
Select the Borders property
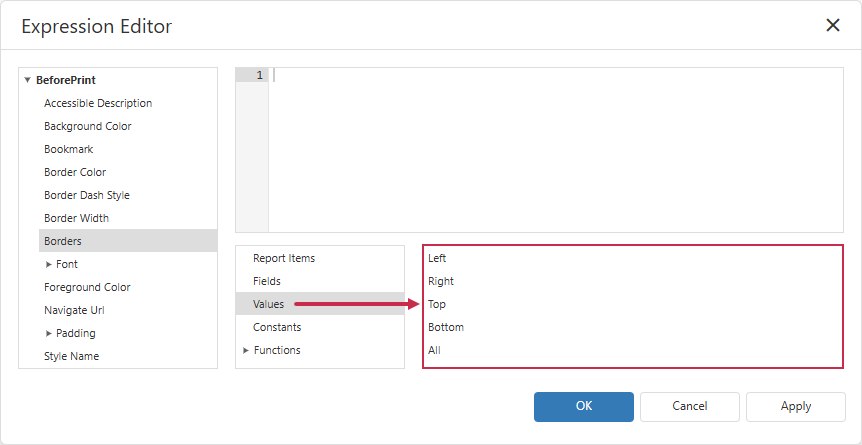128,241
